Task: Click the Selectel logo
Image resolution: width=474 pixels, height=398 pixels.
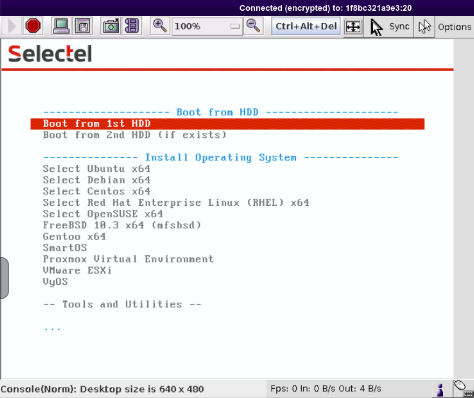Action: (50, 54)
